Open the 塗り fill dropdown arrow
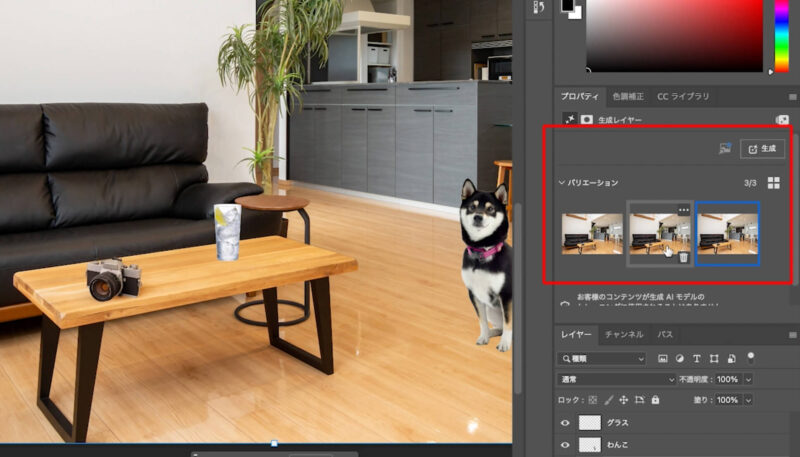The height and width of the screenshot is (457, 800). point(748,400)
